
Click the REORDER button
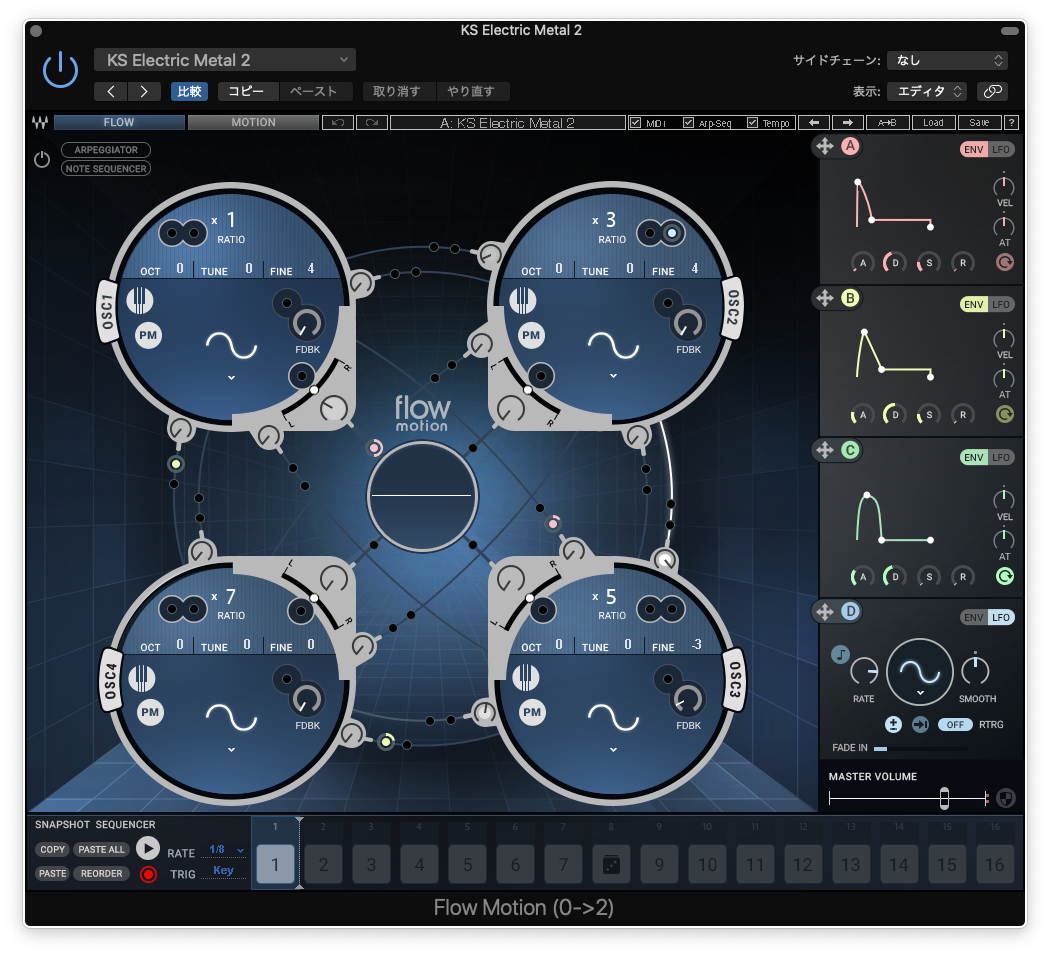point(101,874)
